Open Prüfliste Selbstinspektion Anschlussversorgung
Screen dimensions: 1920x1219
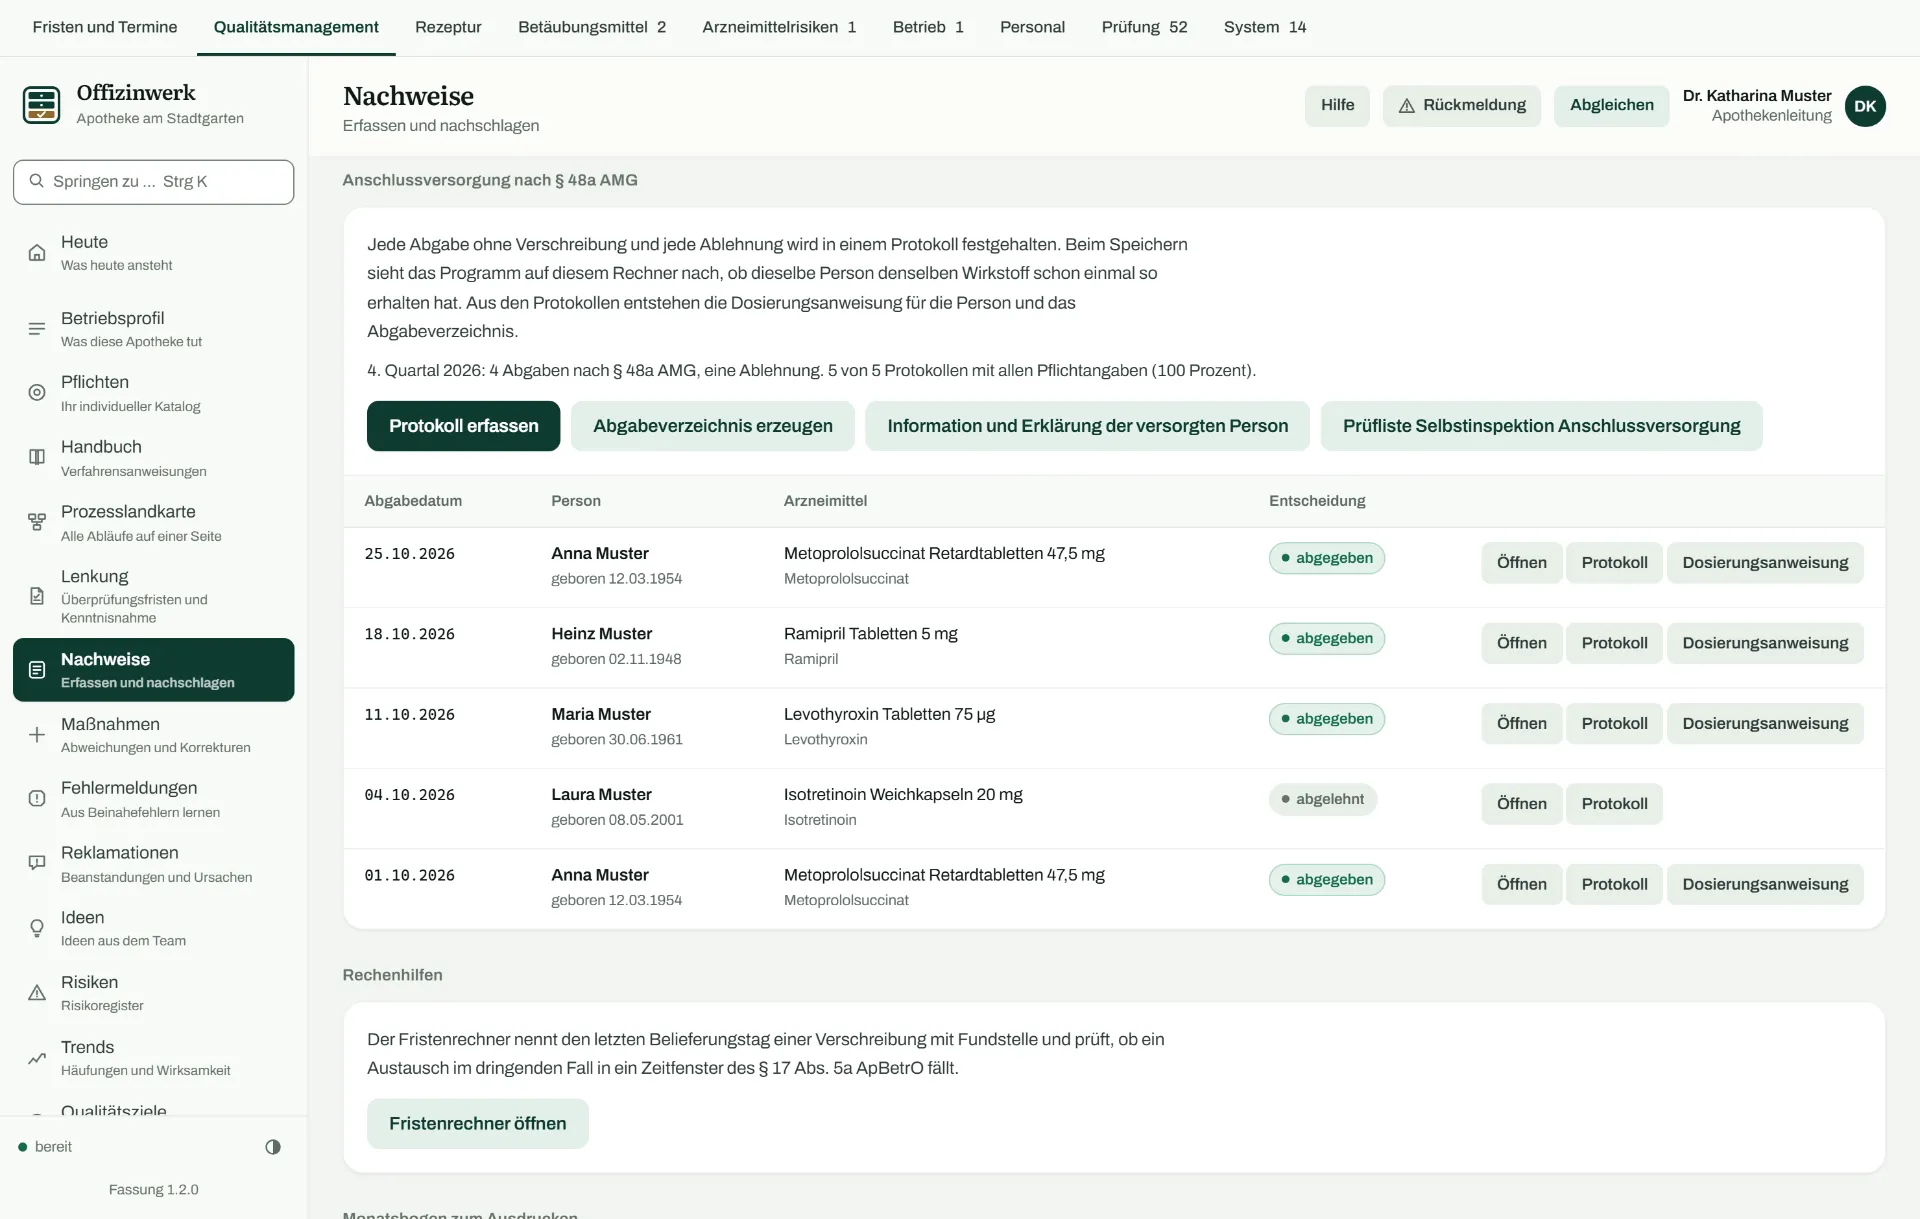pyautogui.click(x=1541, y=426)
